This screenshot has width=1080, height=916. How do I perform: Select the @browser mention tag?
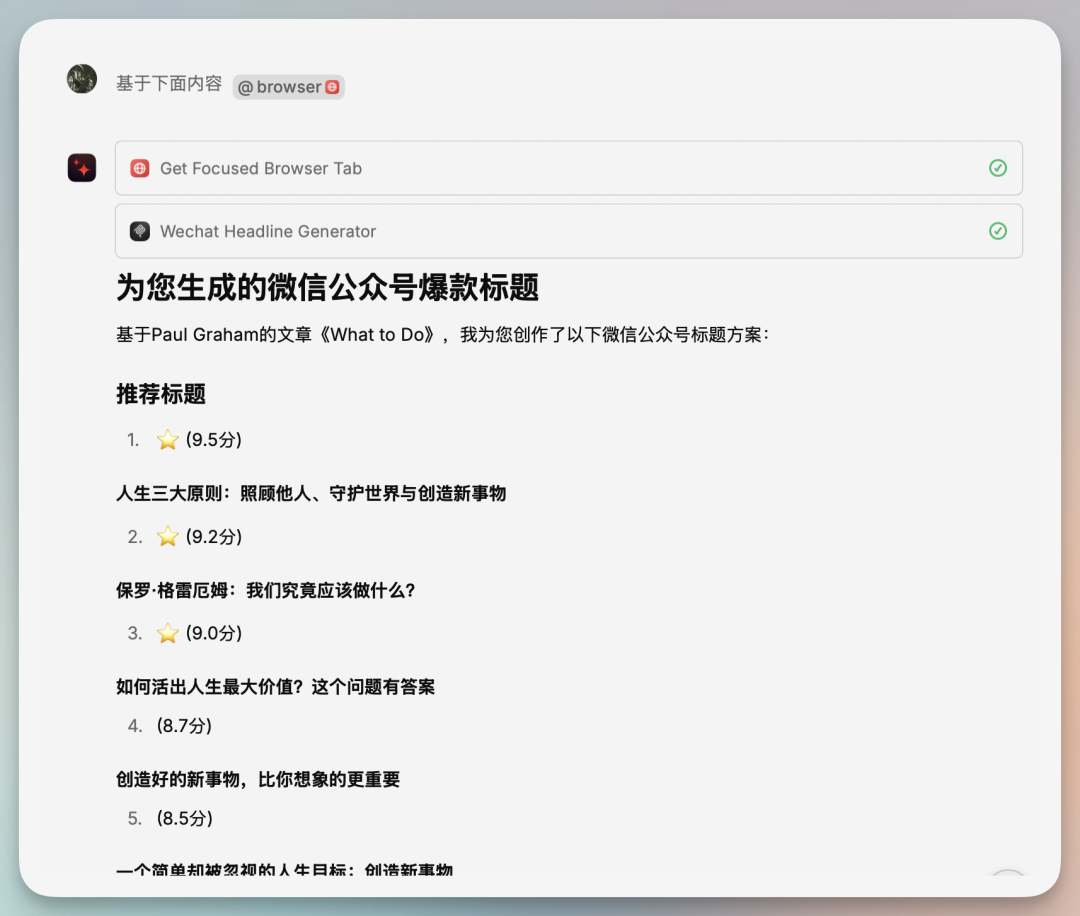point(288,87)
